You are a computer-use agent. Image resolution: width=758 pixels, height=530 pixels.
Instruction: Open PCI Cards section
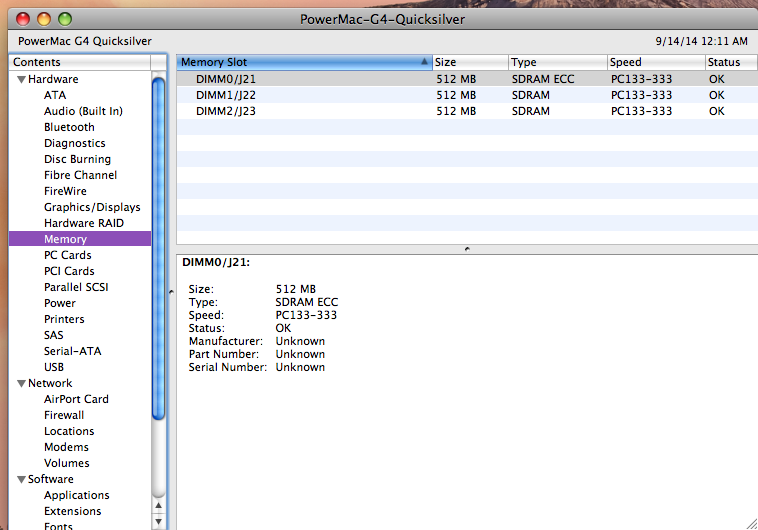pyautogui.click(x=69, y=271)
